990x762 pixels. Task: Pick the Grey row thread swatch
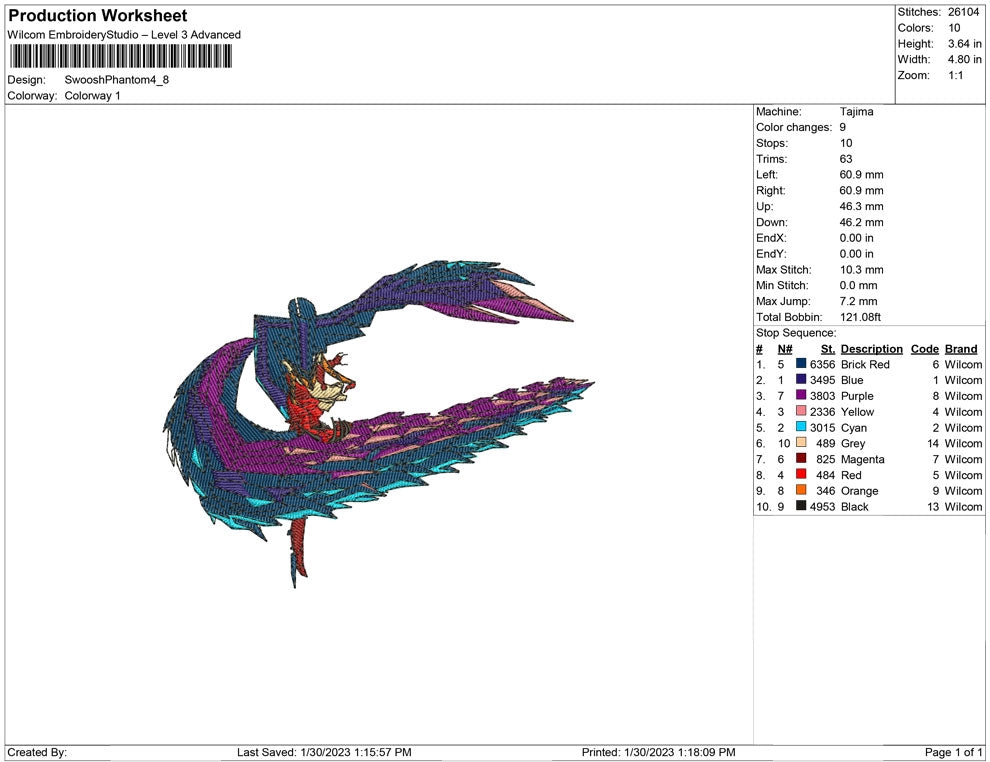pyautogui.click(x=801, y=443)
